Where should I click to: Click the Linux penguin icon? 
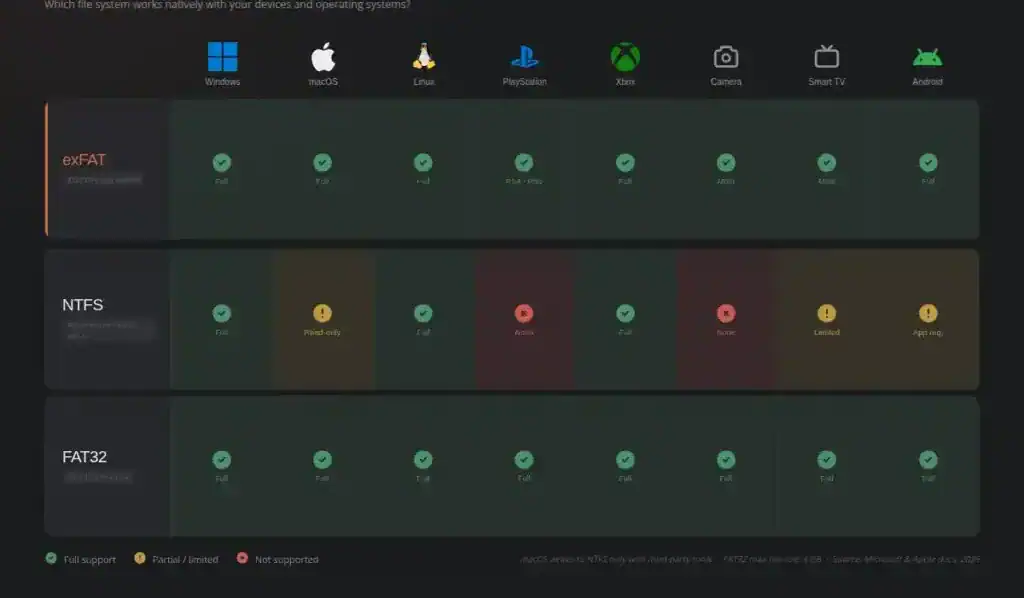pyautogui.click(x=423, y=57)
